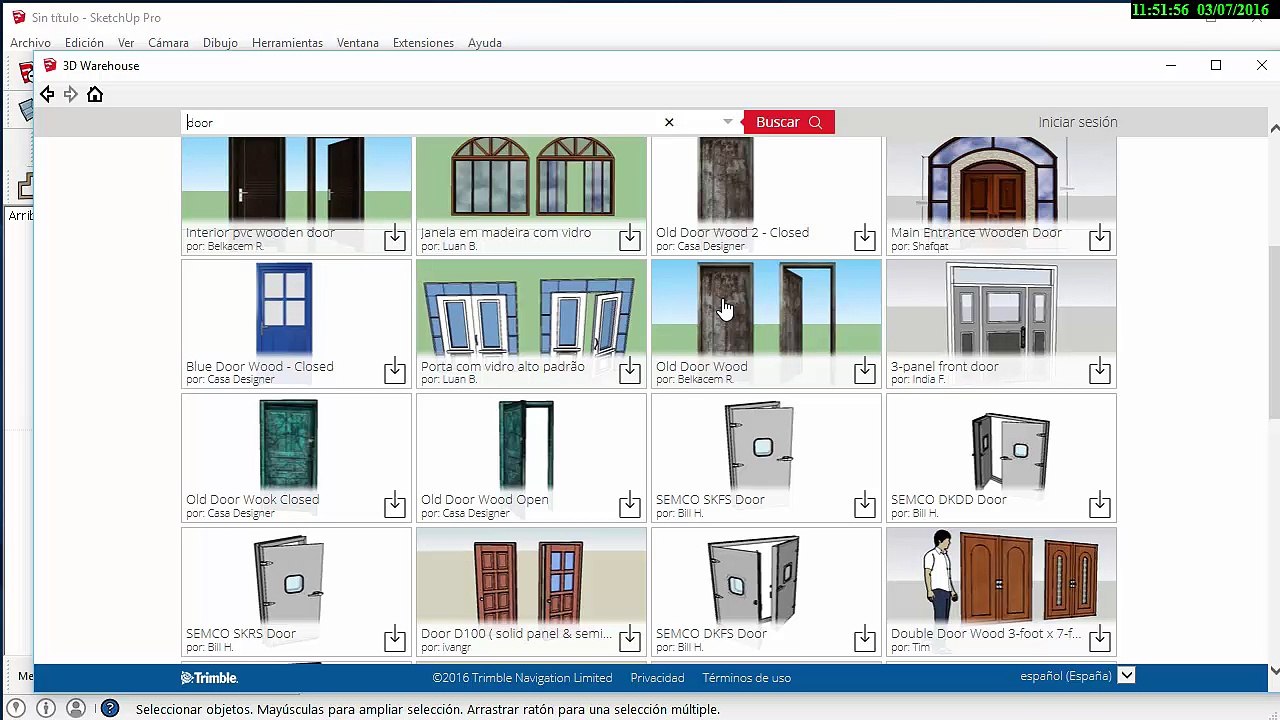
Task: Go back with the left arrow icon
Action: pyautogui.click(x=47, y=94)
